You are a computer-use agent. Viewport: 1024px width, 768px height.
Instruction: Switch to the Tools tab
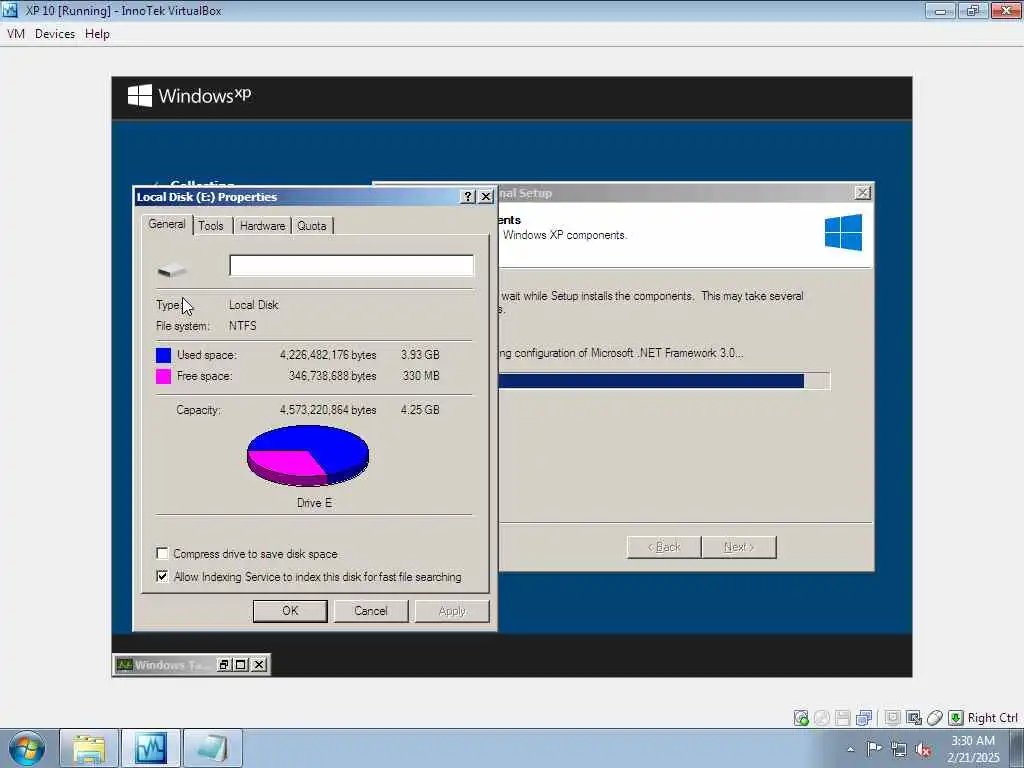(x=211, y=226)
